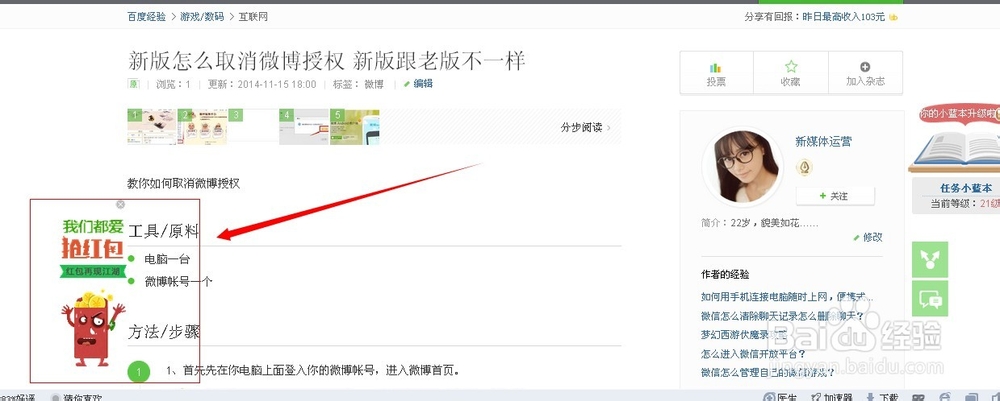
Task: Click the 投票 vote chart icon
Action: (x=716, y=68)
